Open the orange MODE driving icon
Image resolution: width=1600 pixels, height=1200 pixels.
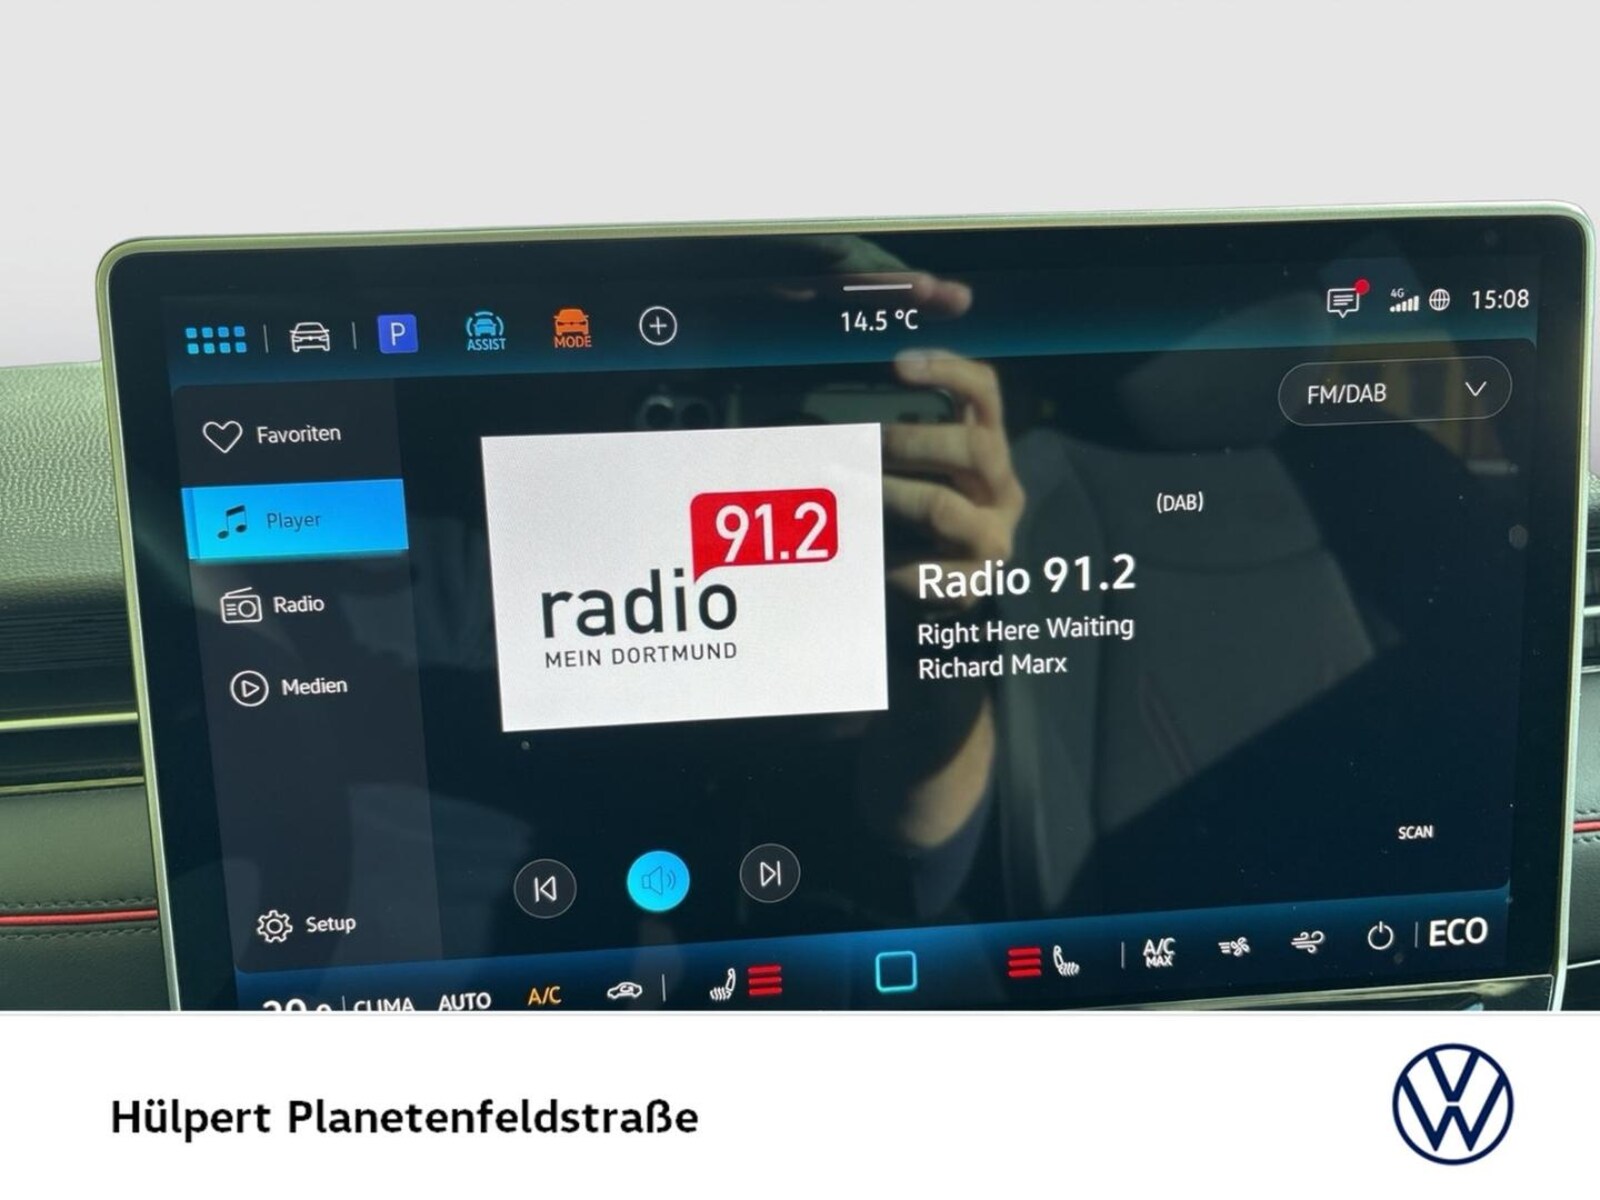coord(572,328)
